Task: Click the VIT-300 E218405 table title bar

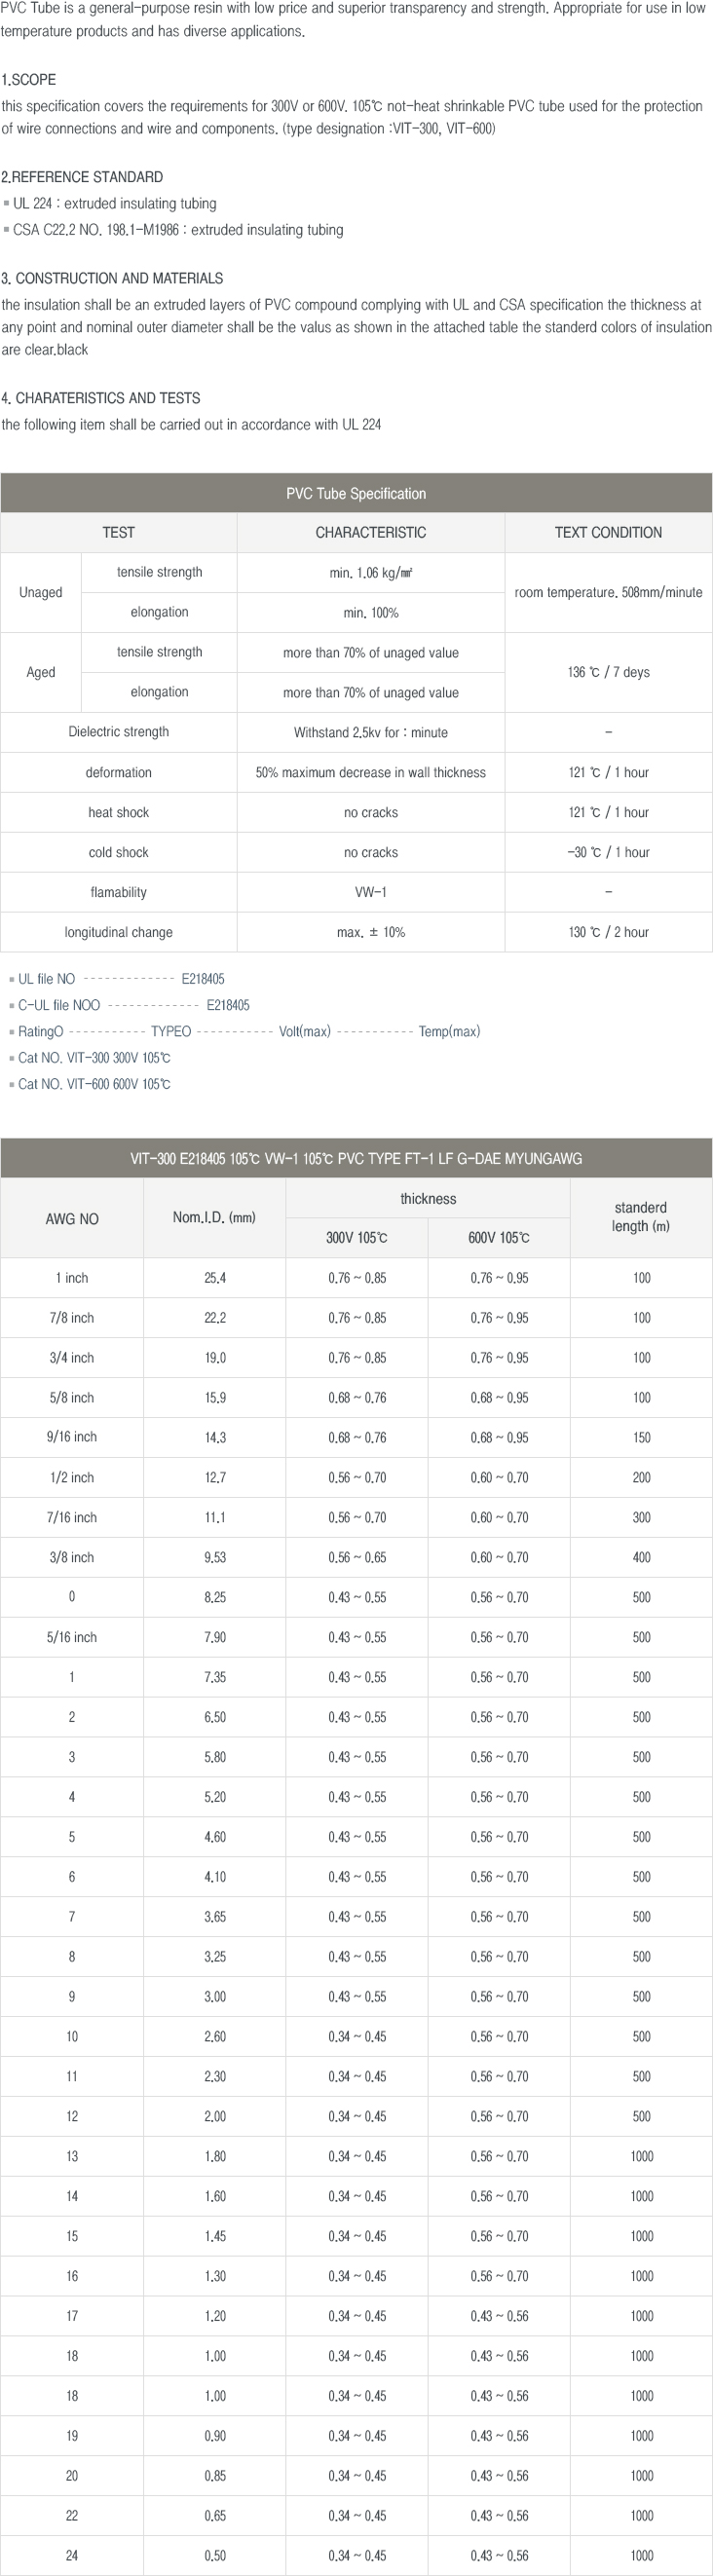Action: [356, 1158]
